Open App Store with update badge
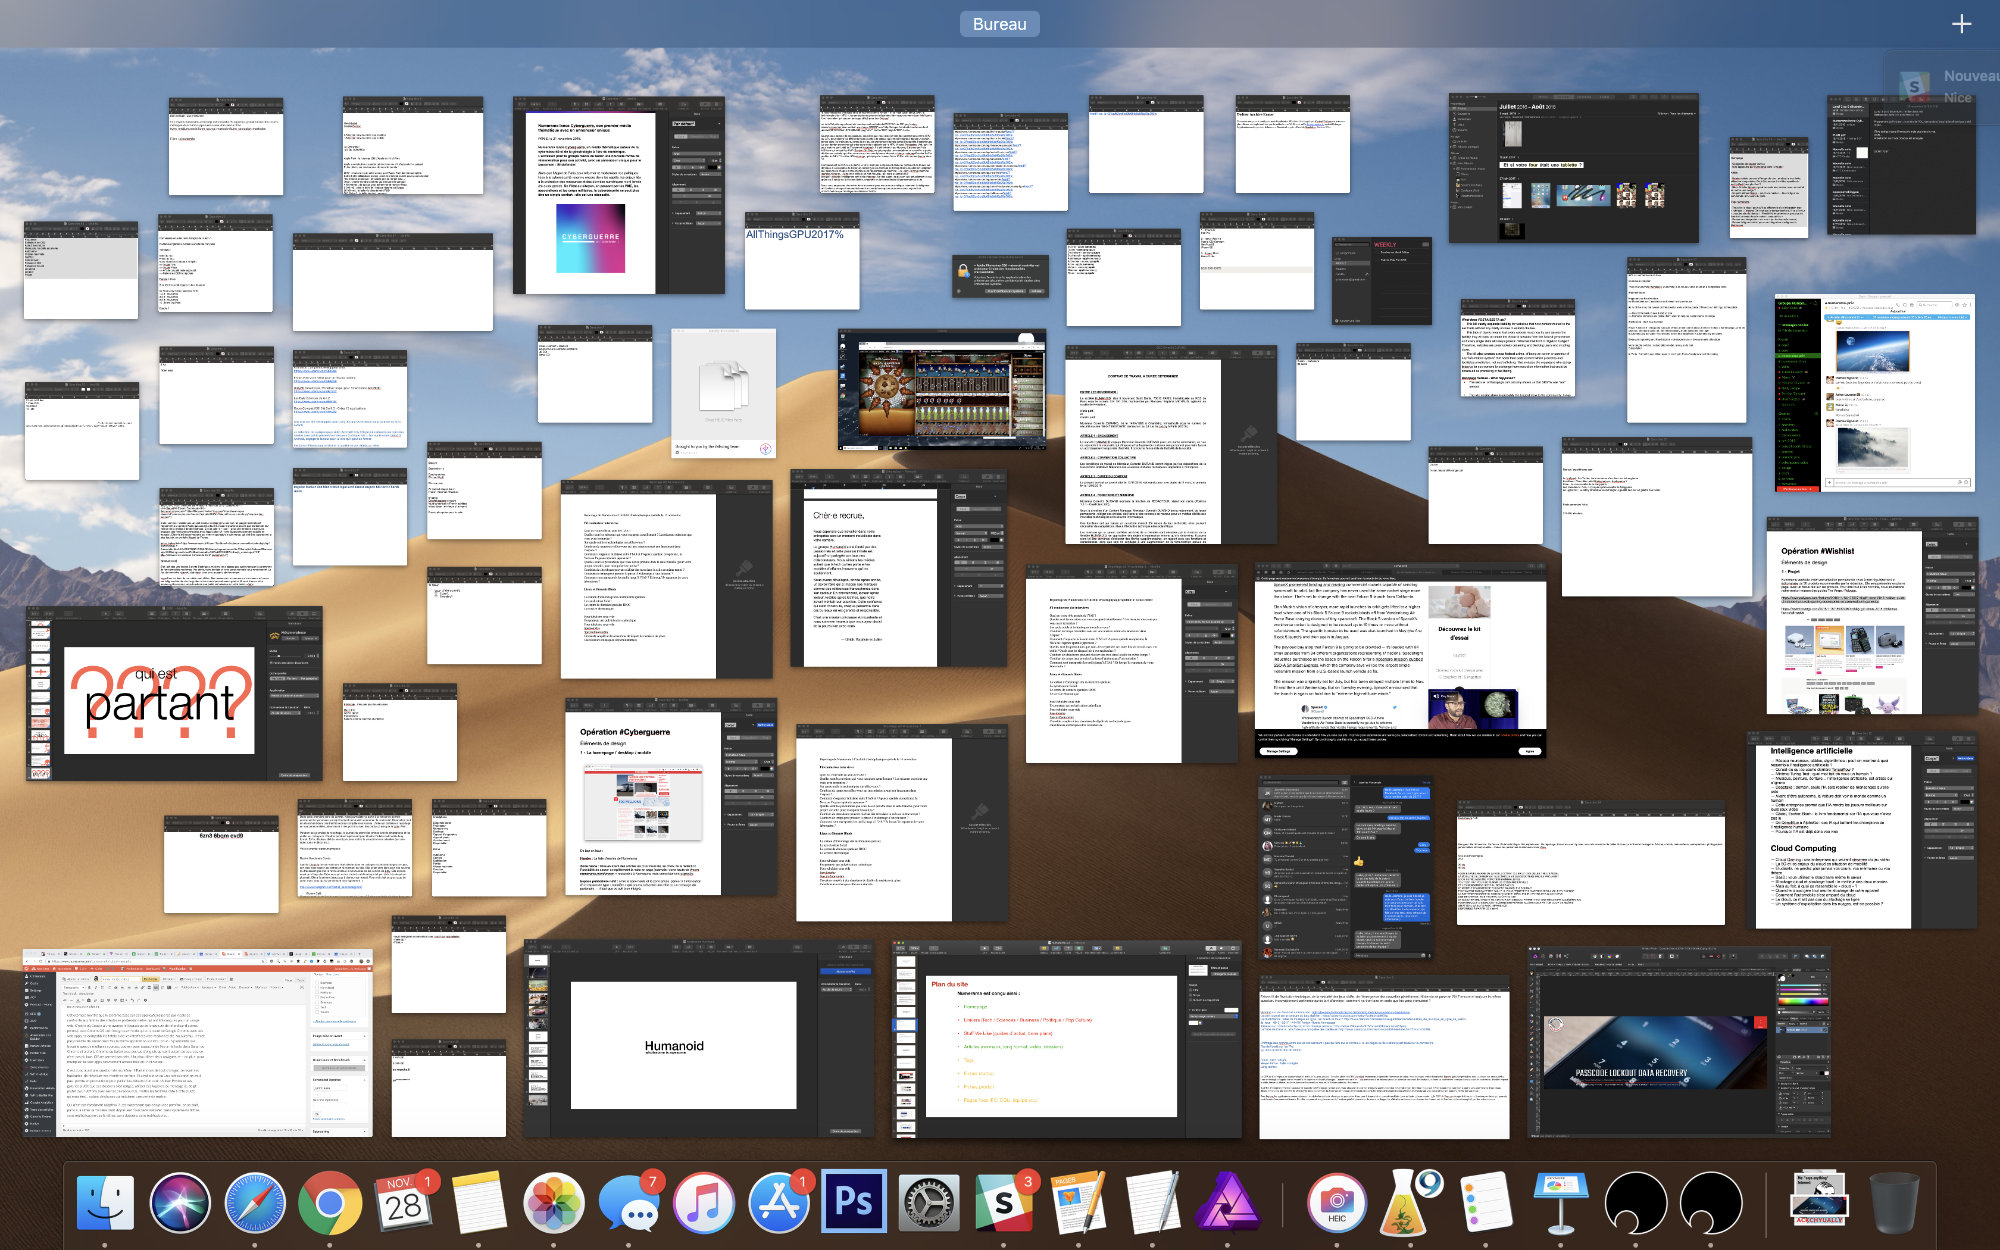 [779, 1203]
